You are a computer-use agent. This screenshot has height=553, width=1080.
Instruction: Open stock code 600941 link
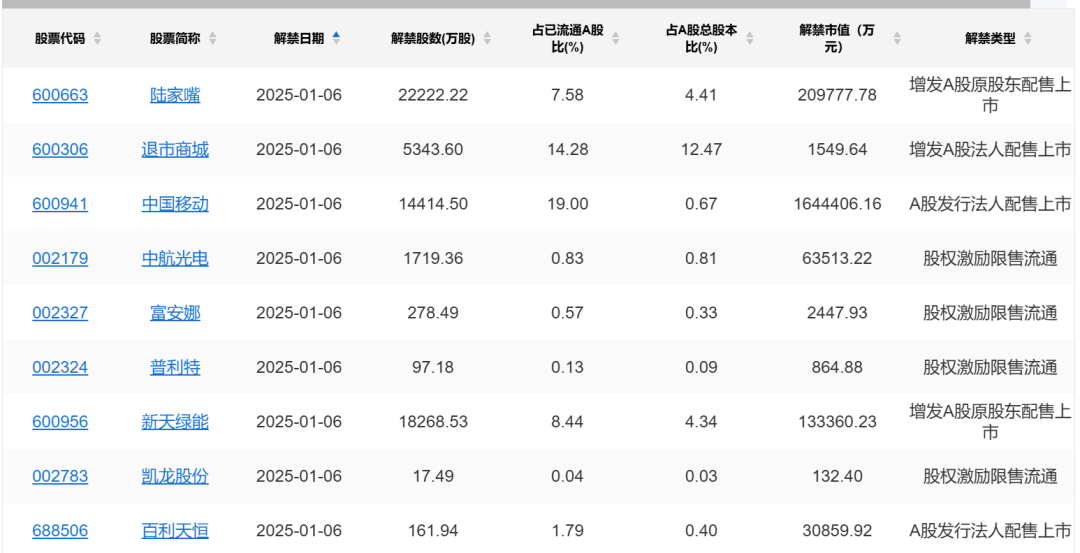(60, 204)
